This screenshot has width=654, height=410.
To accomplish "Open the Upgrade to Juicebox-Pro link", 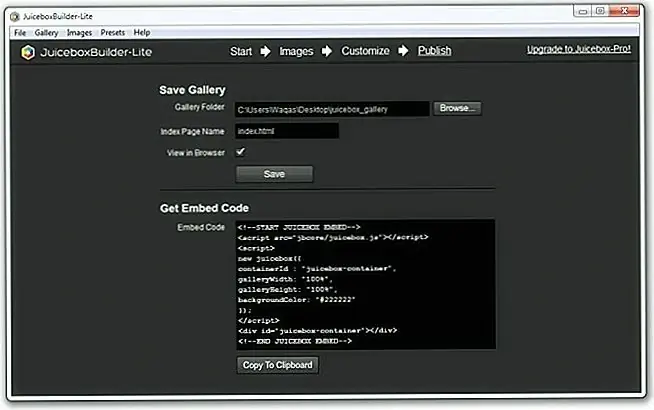I will tap(579, 49).
